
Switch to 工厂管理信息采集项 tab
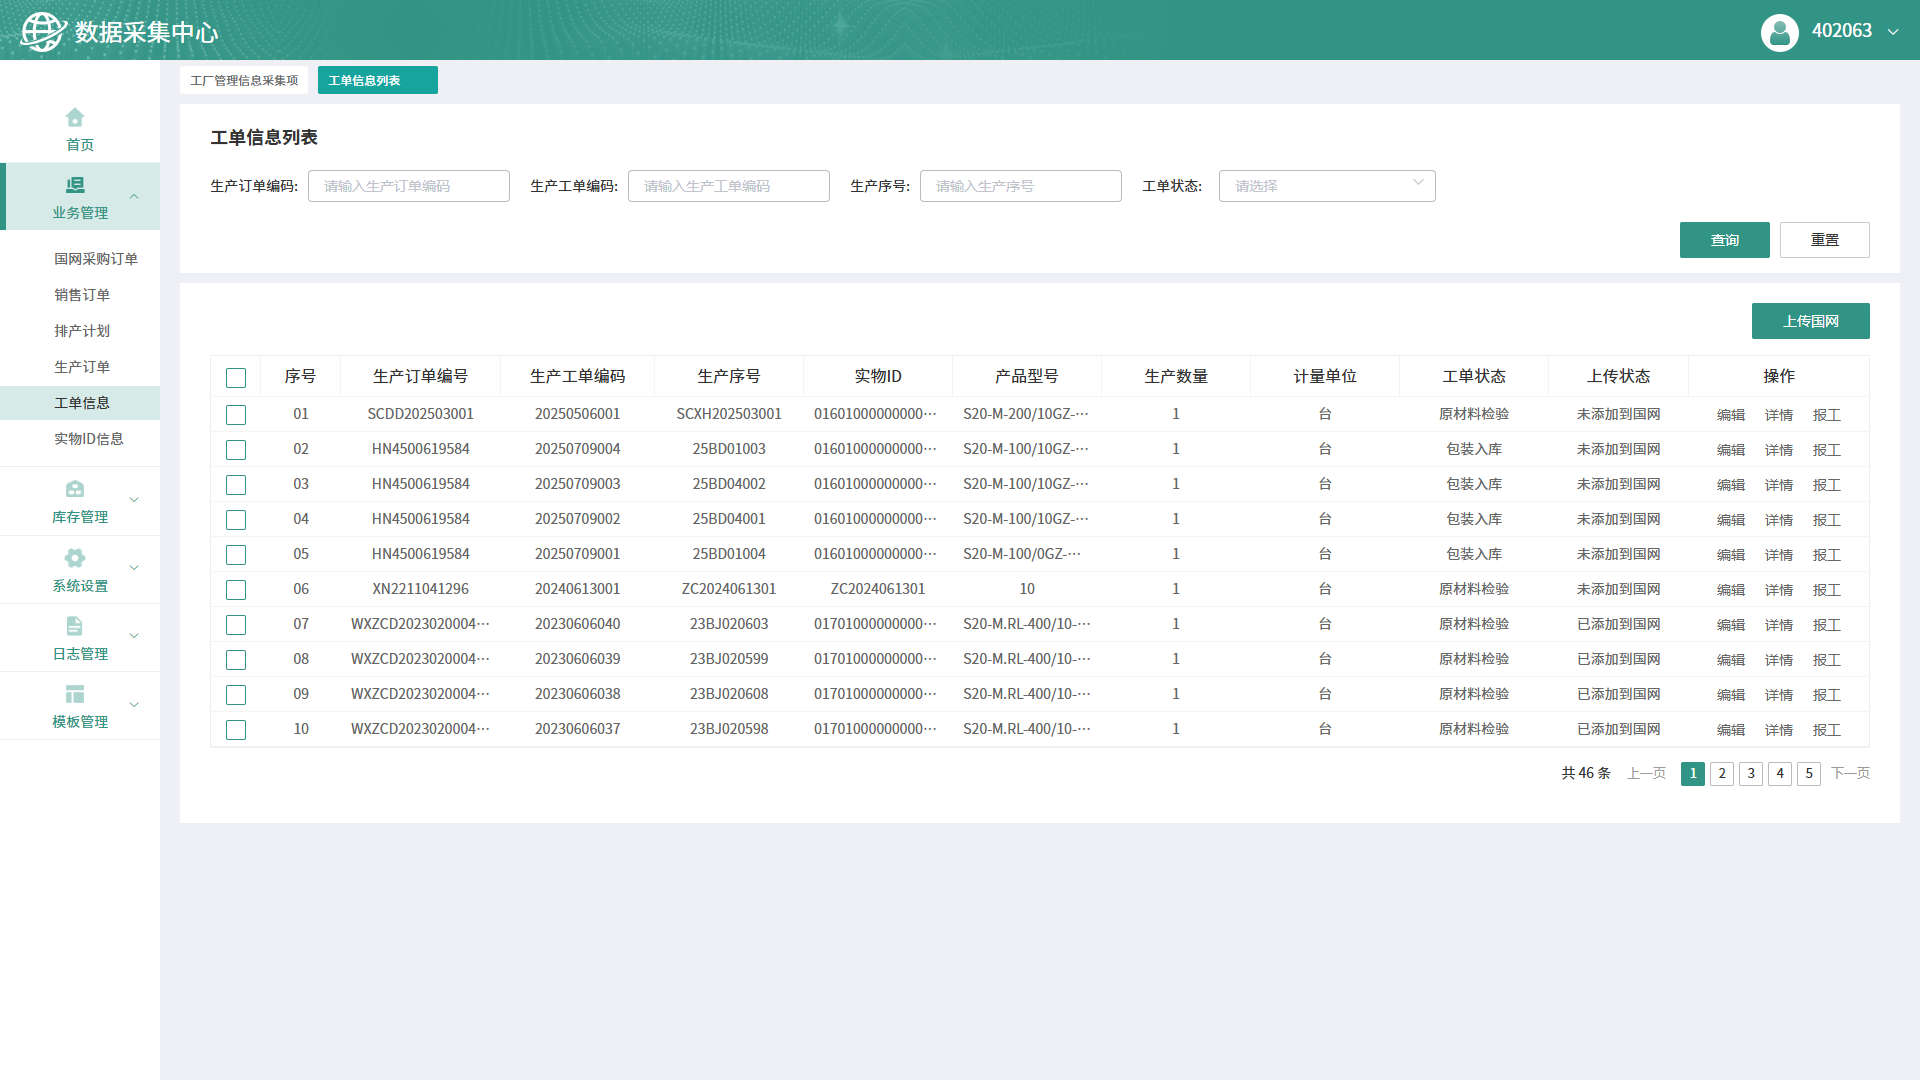[x=244, y=81]
